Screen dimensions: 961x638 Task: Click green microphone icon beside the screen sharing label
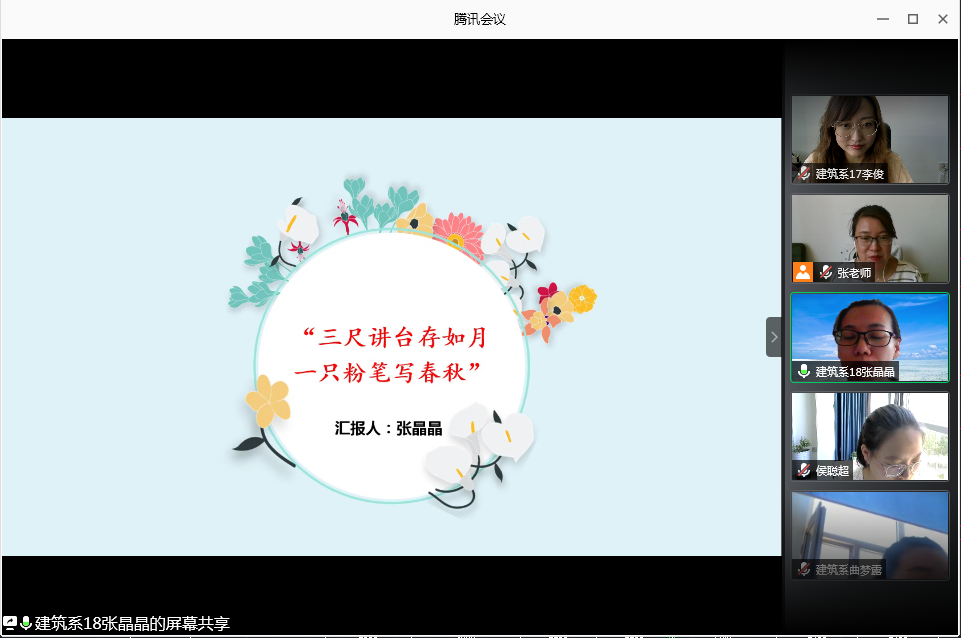point(26,623)
